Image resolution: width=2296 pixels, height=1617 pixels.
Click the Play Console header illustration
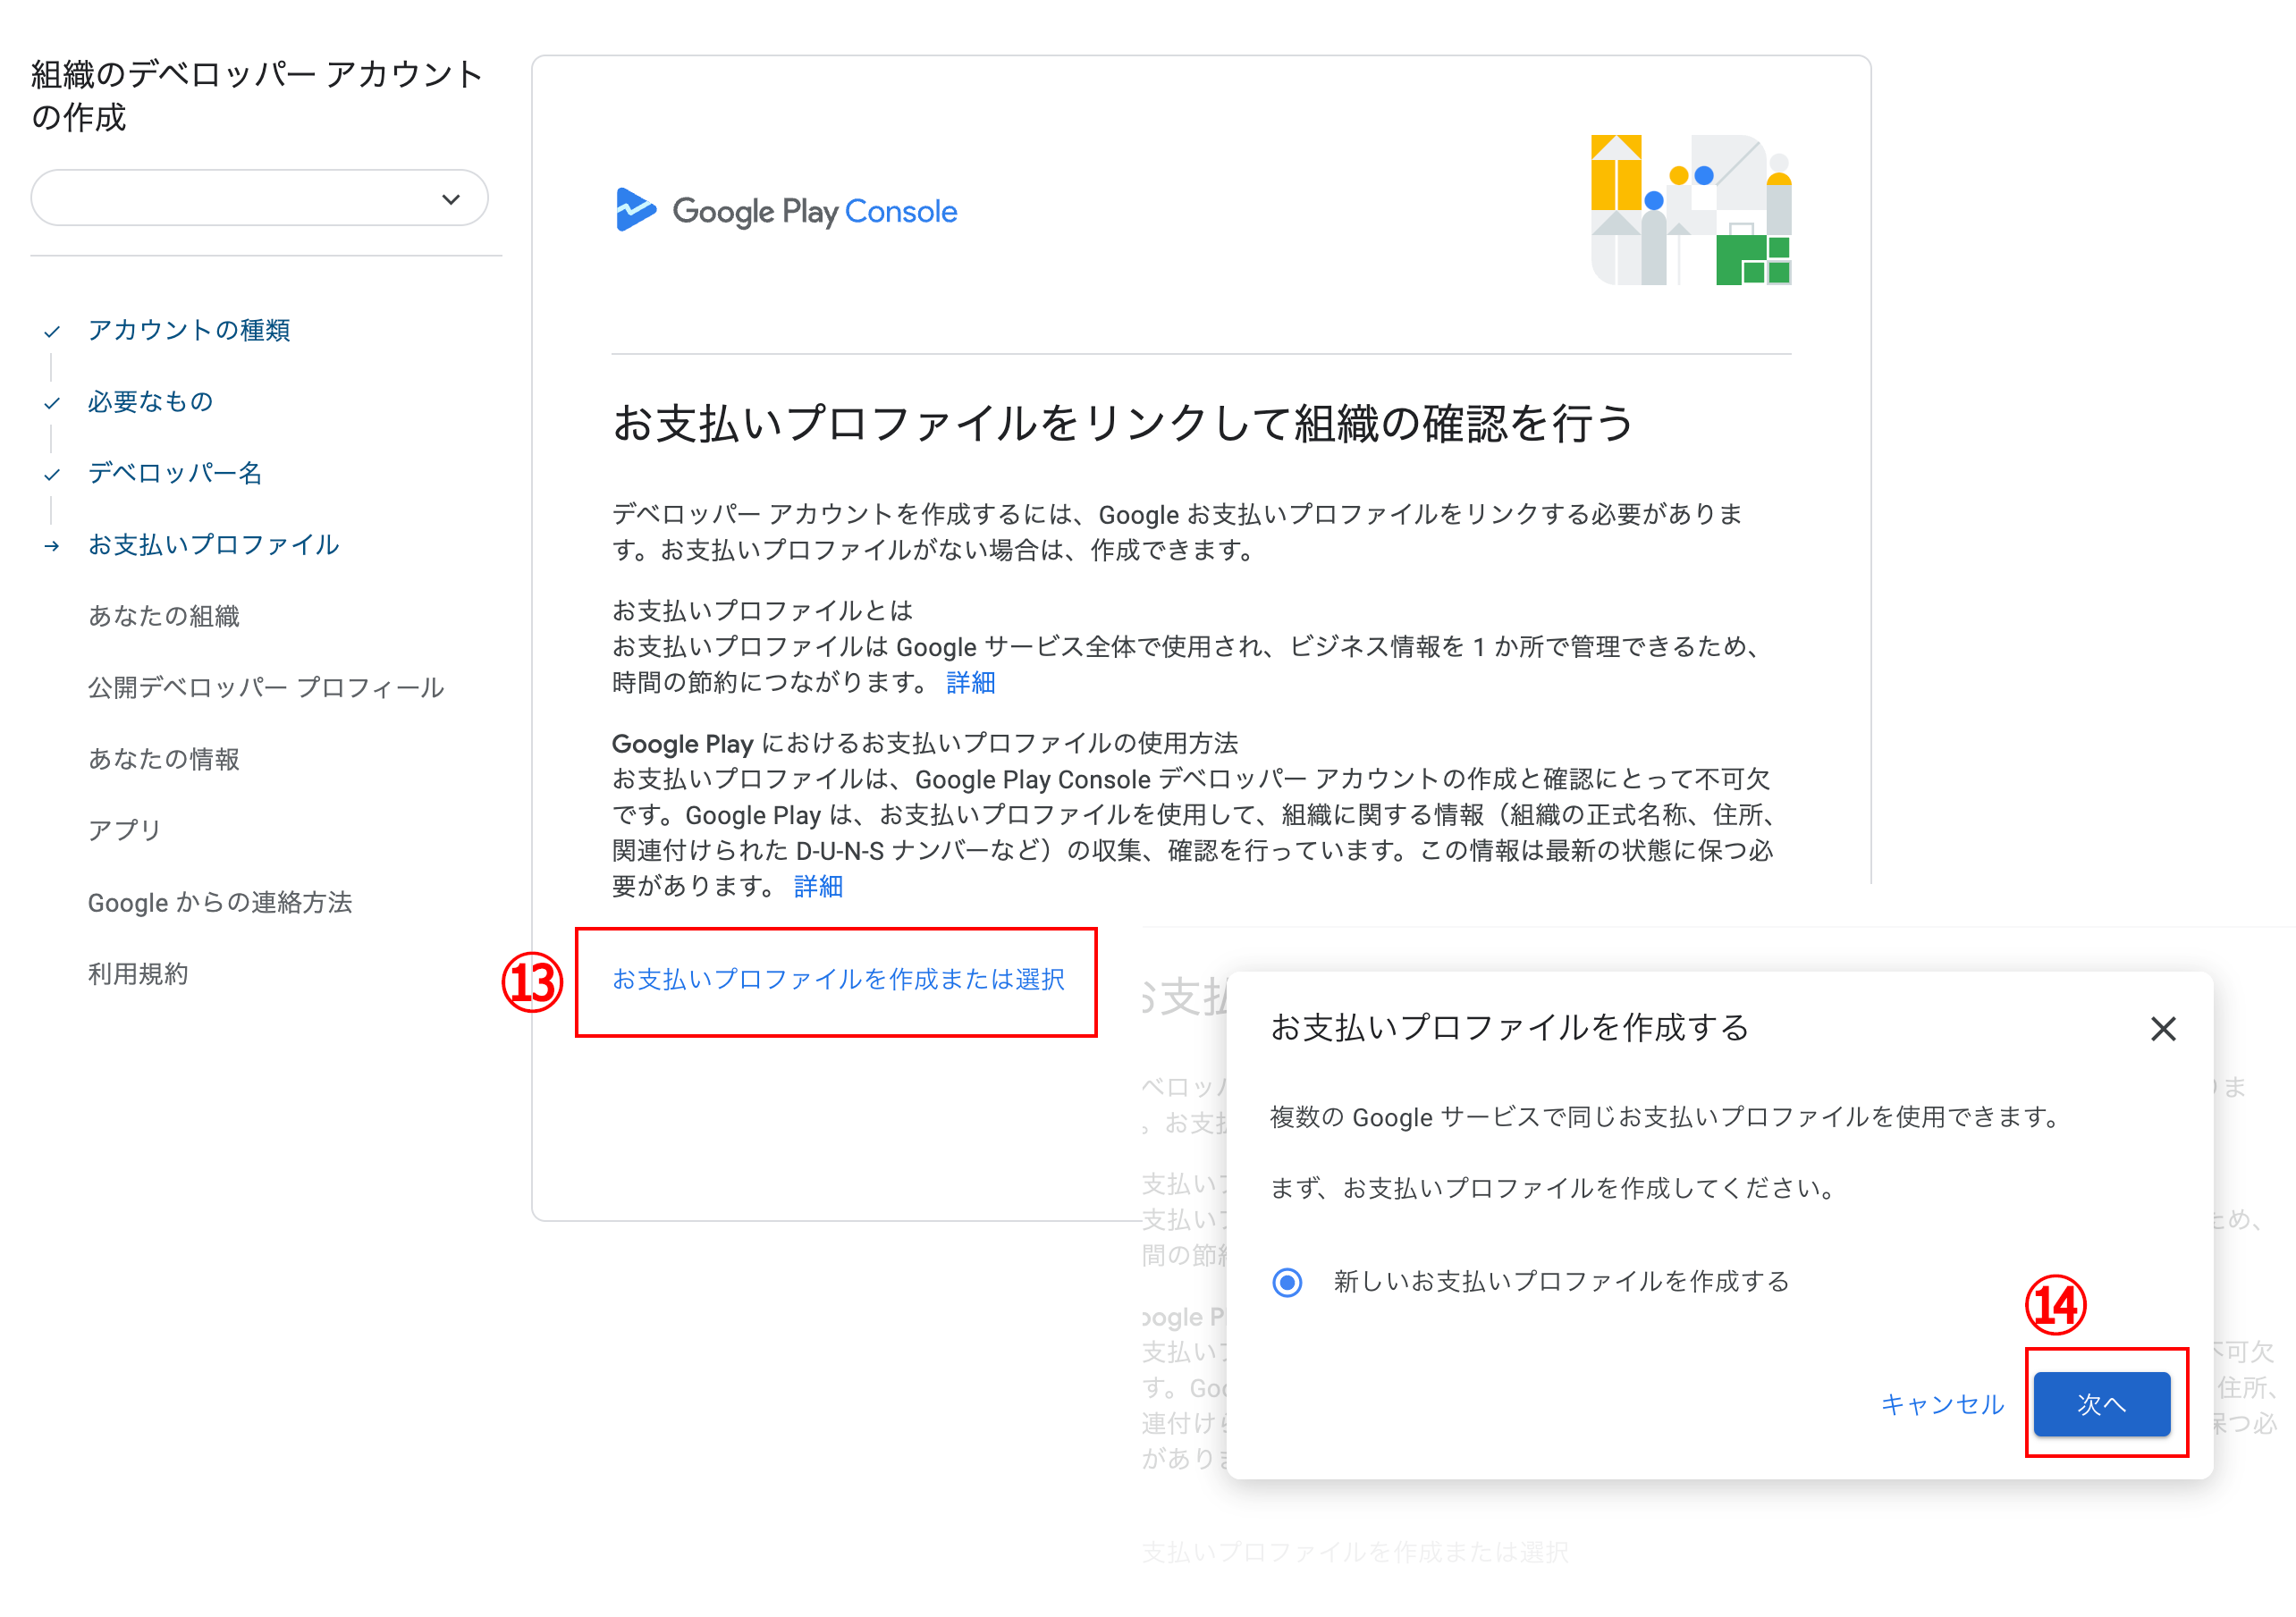pos(1691,210)
